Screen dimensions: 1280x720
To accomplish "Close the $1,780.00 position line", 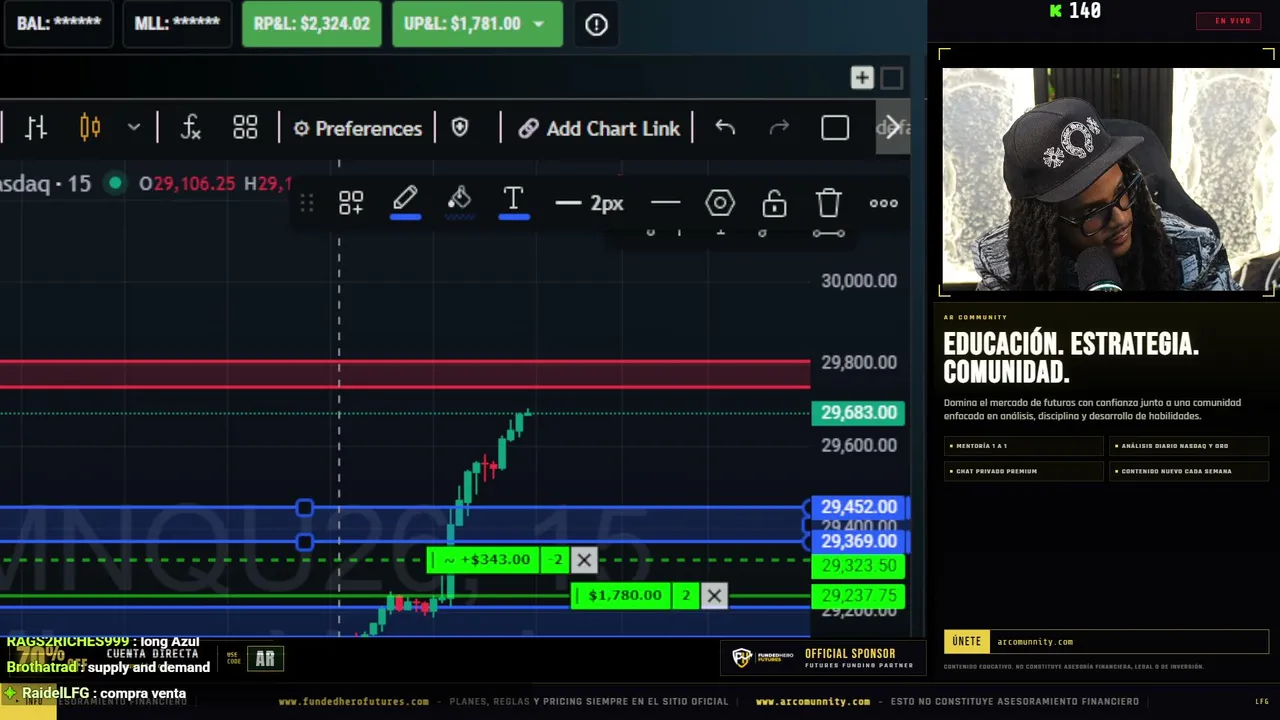I will tap(714, 596).
